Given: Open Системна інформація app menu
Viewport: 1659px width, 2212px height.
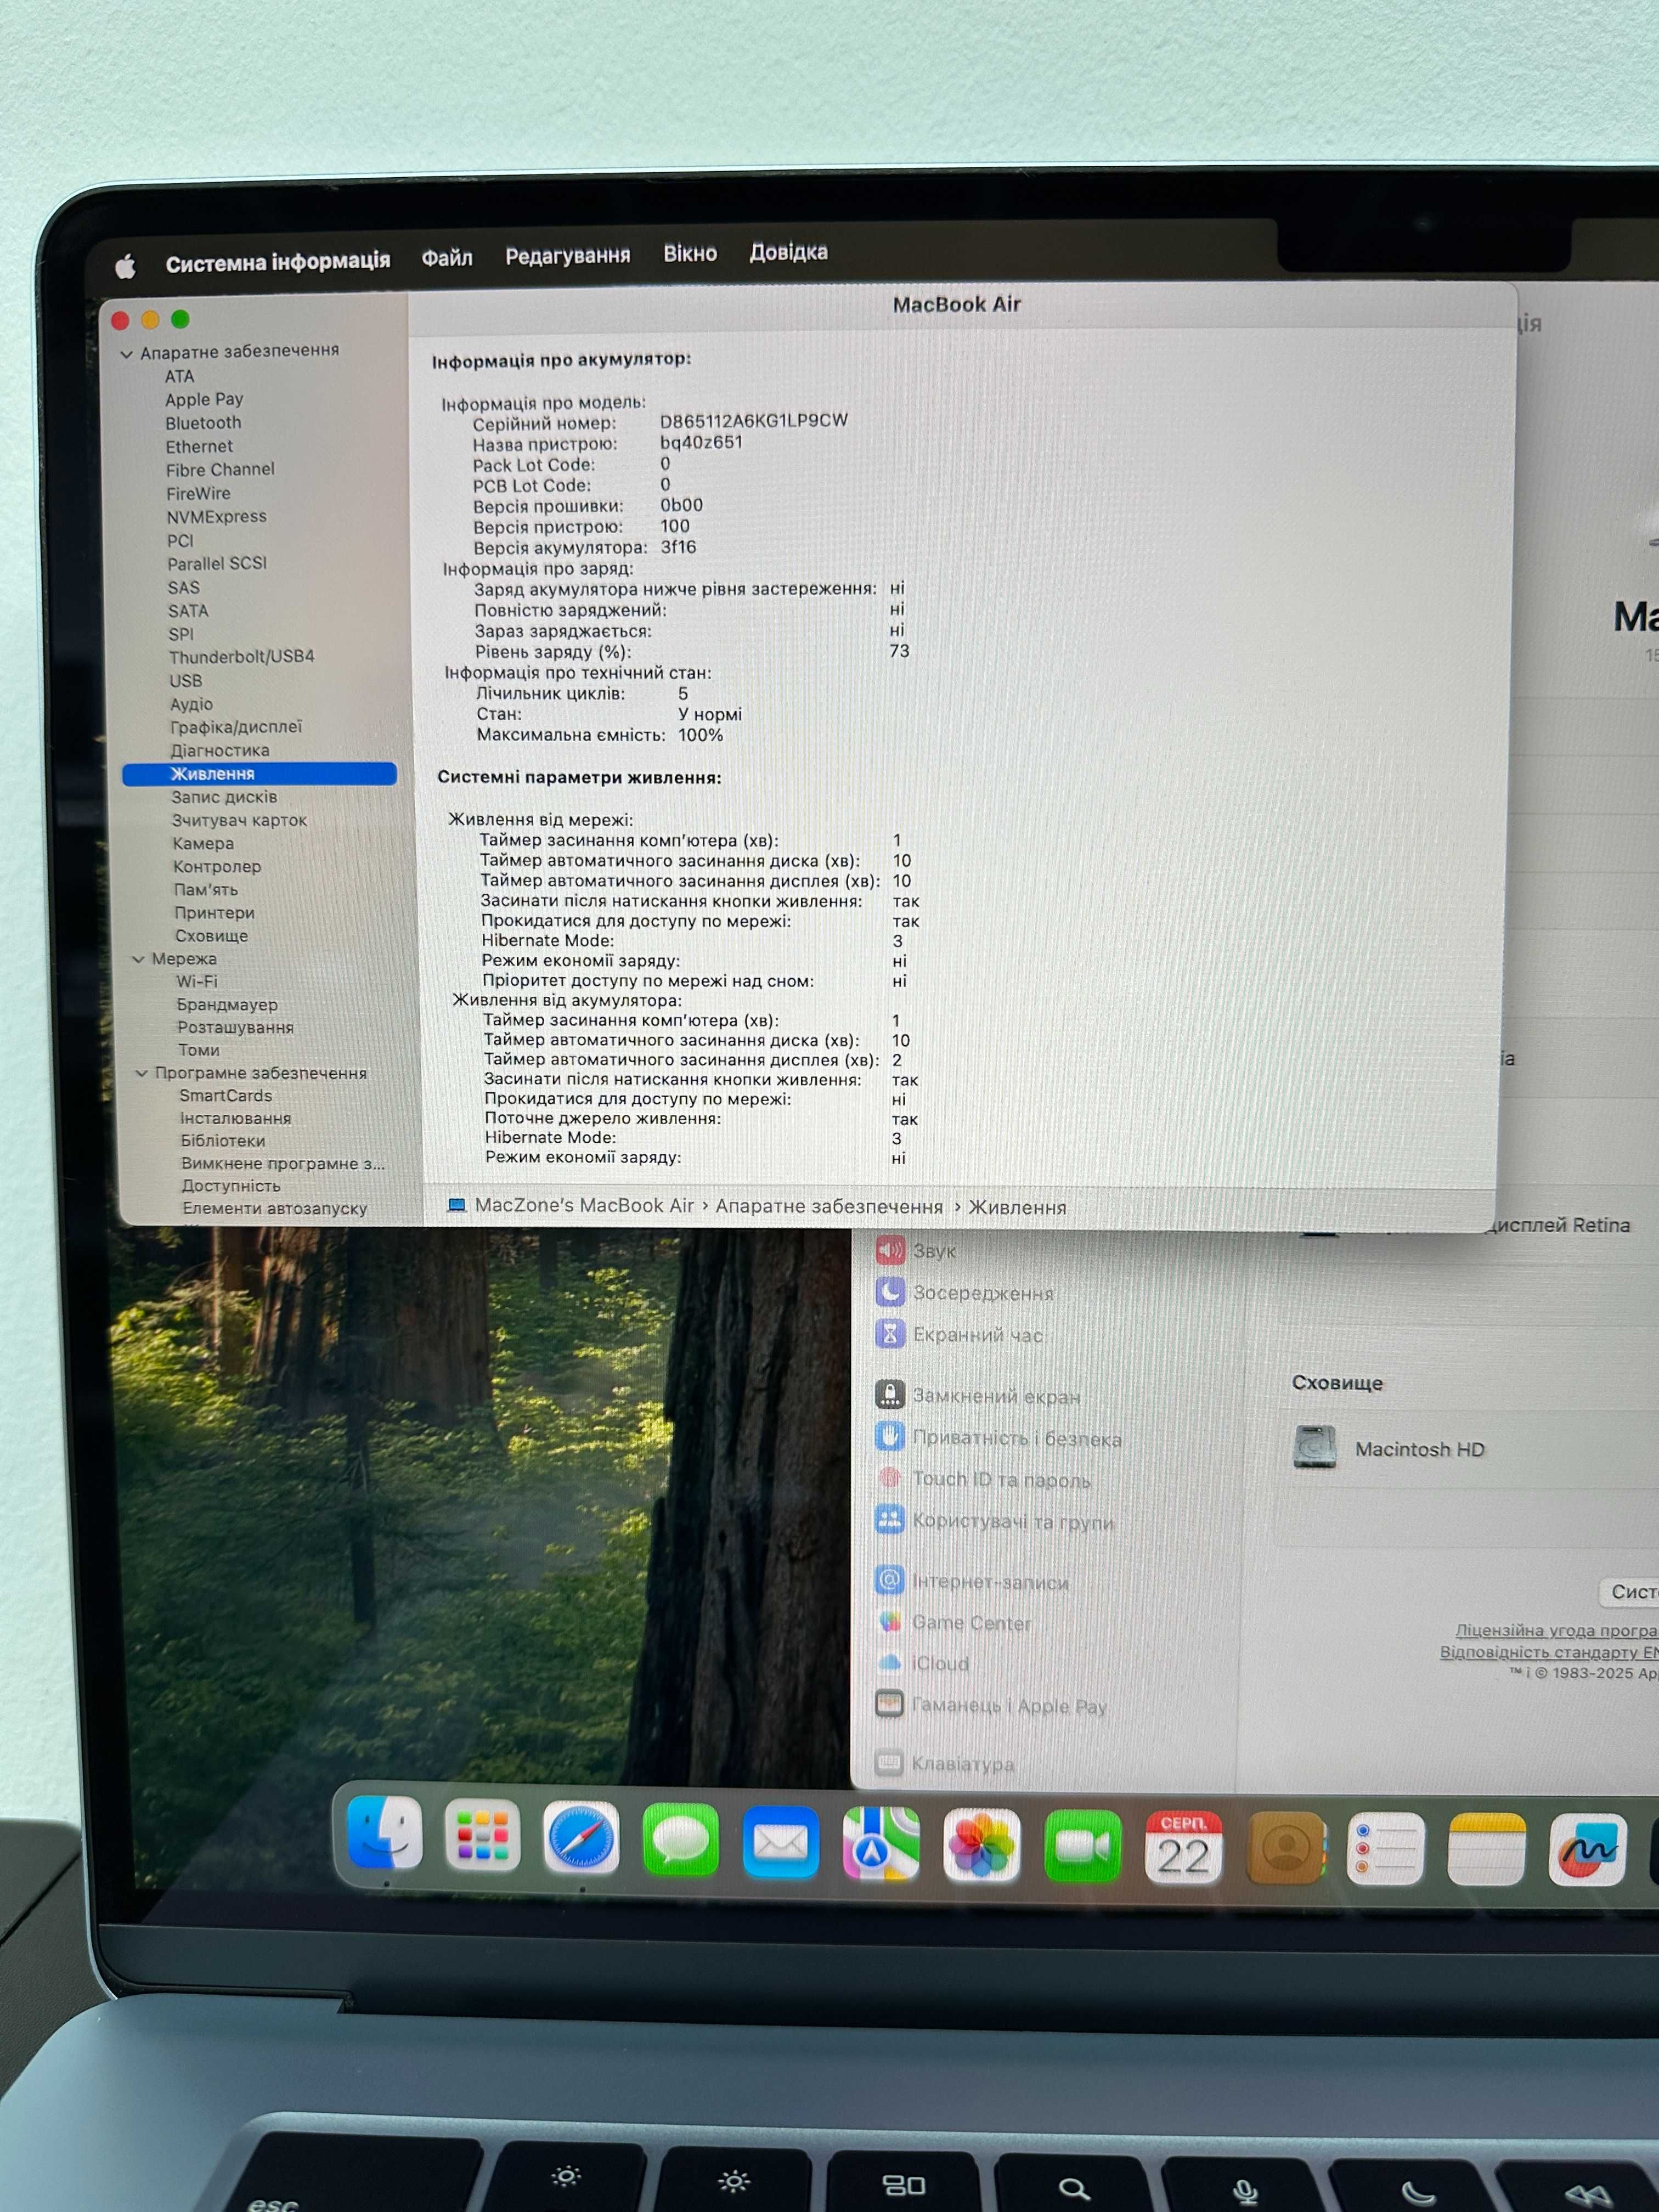Looking at the screenshot, I should [278, 262].
